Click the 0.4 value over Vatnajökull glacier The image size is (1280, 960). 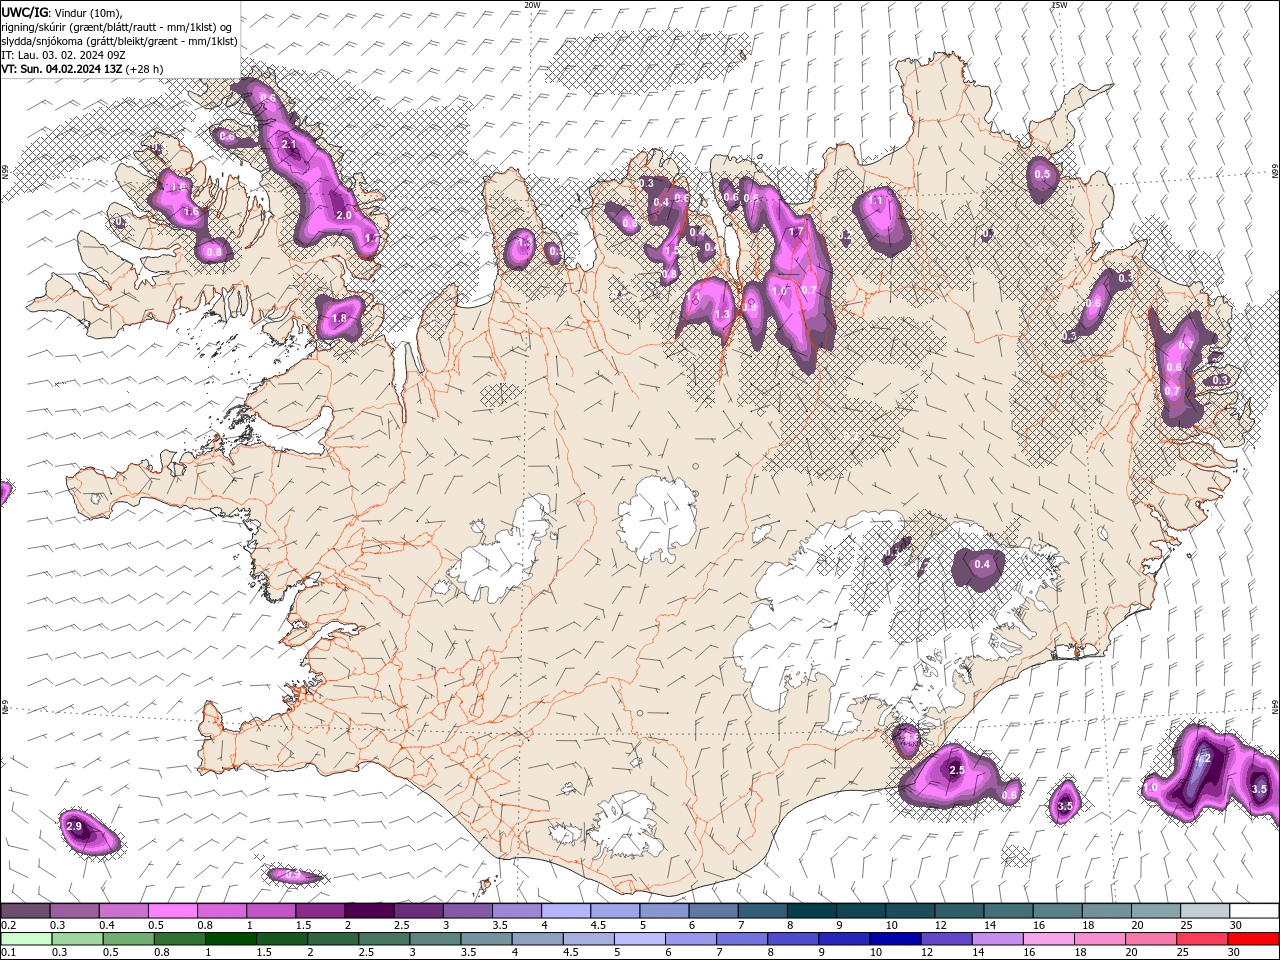982,564
